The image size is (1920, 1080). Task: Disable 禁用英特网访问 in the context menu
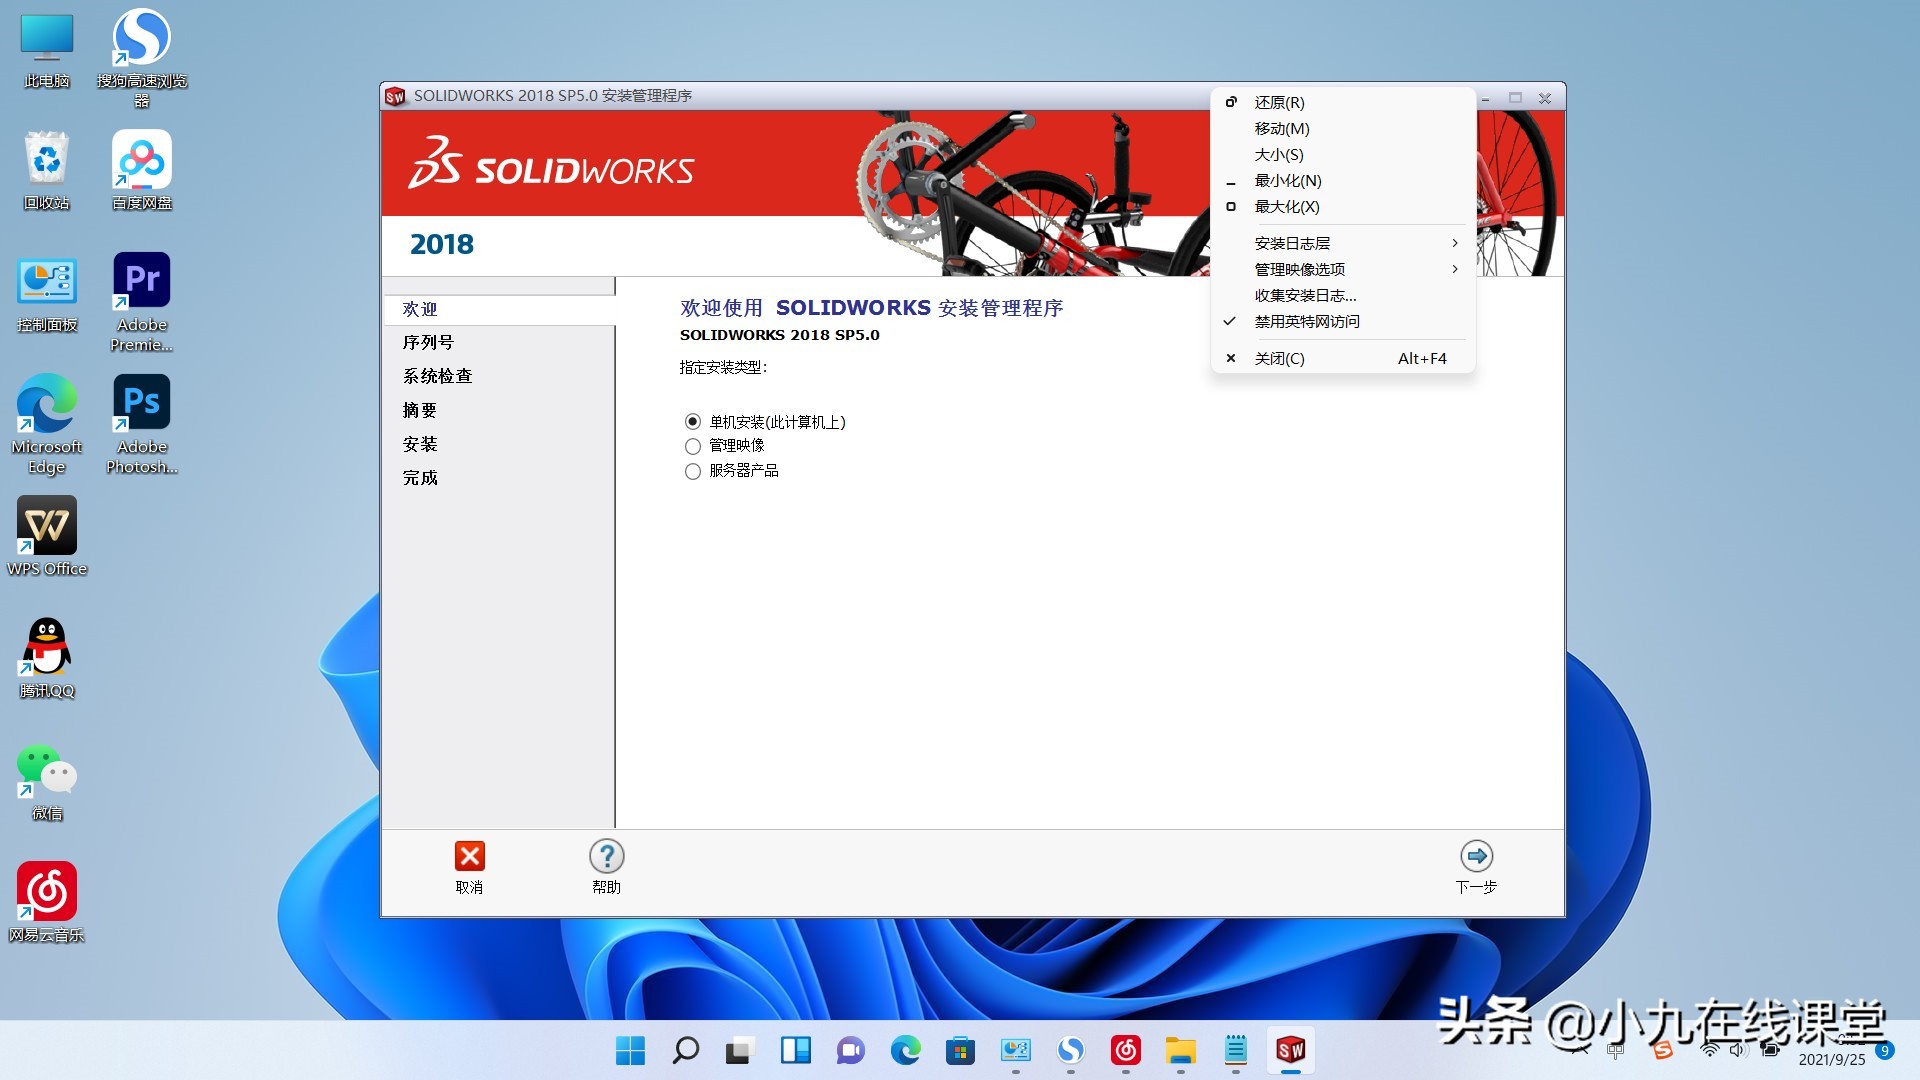pos(1307,321)
